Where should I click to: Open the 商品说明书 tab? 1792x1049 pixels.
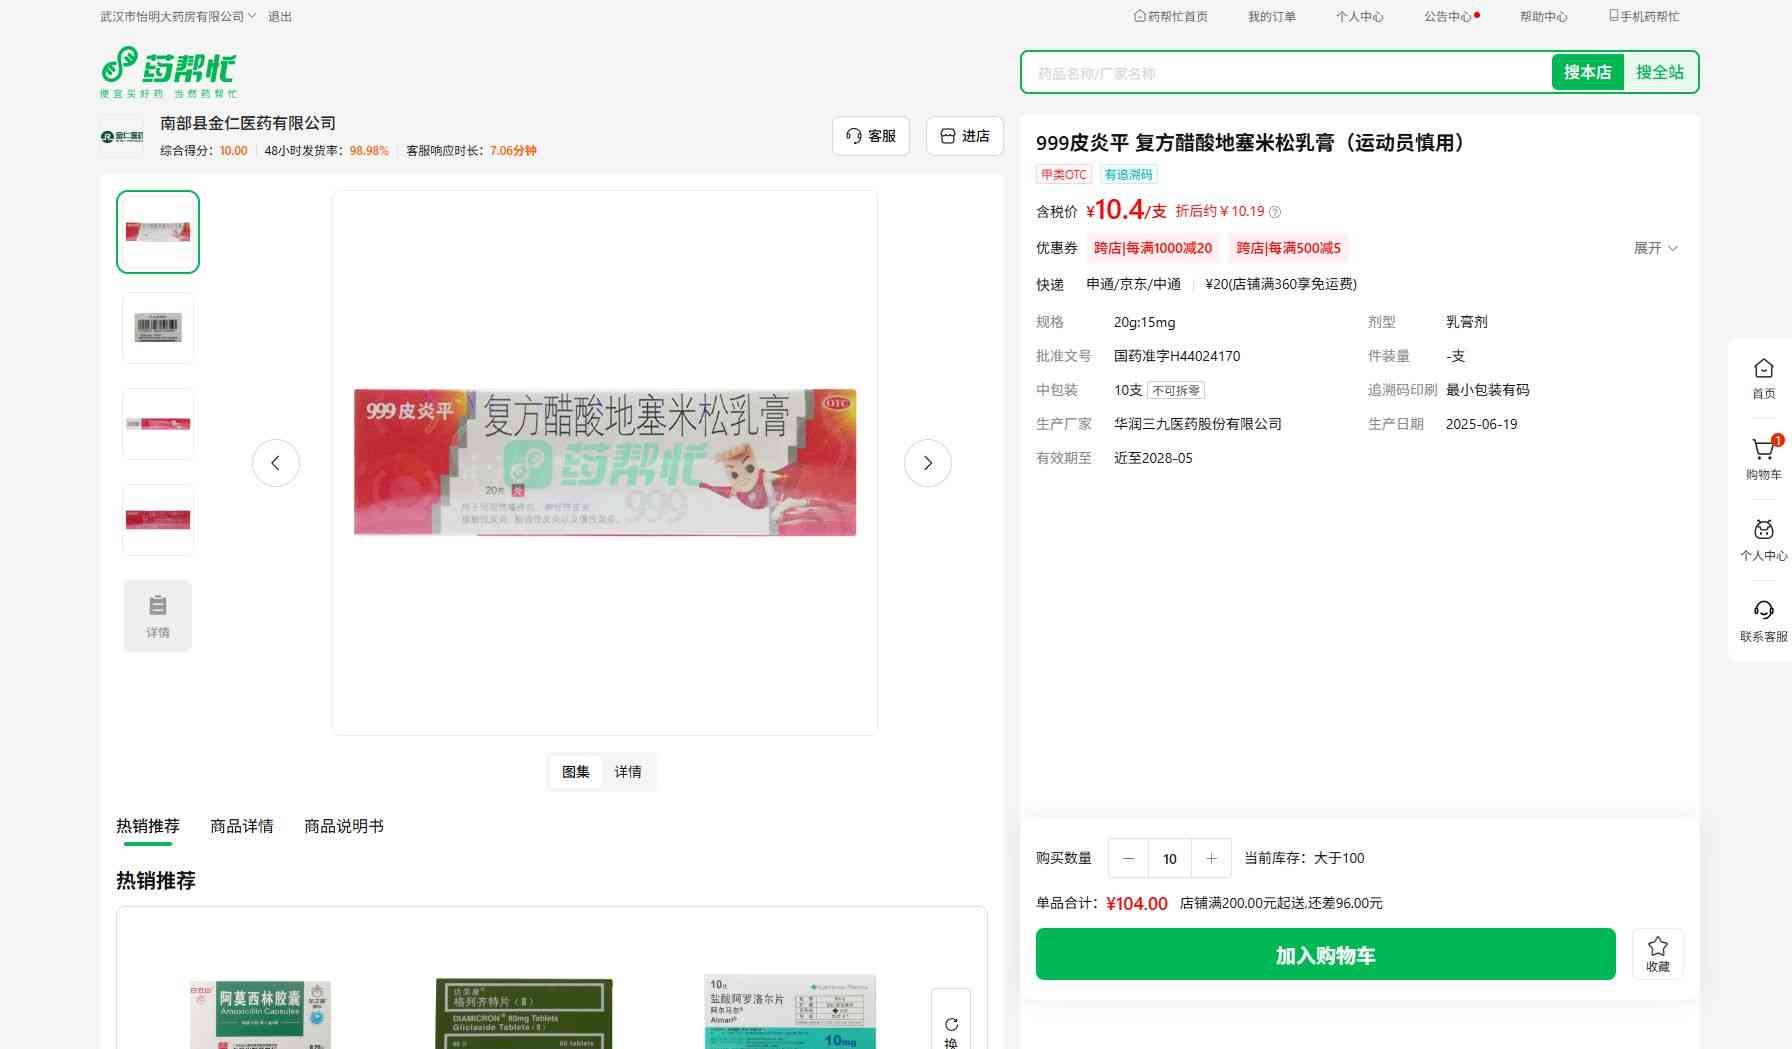tap(343, 826)
